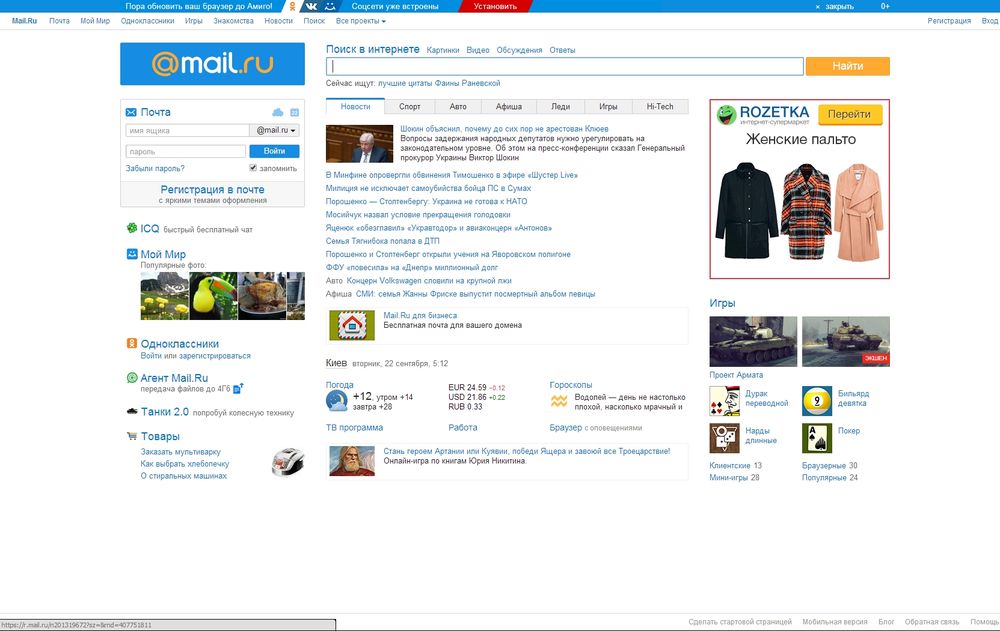This screenshot has width=1000, height=631.
Task: Click the multicooker product image in Товары
Action: (288, 463)
